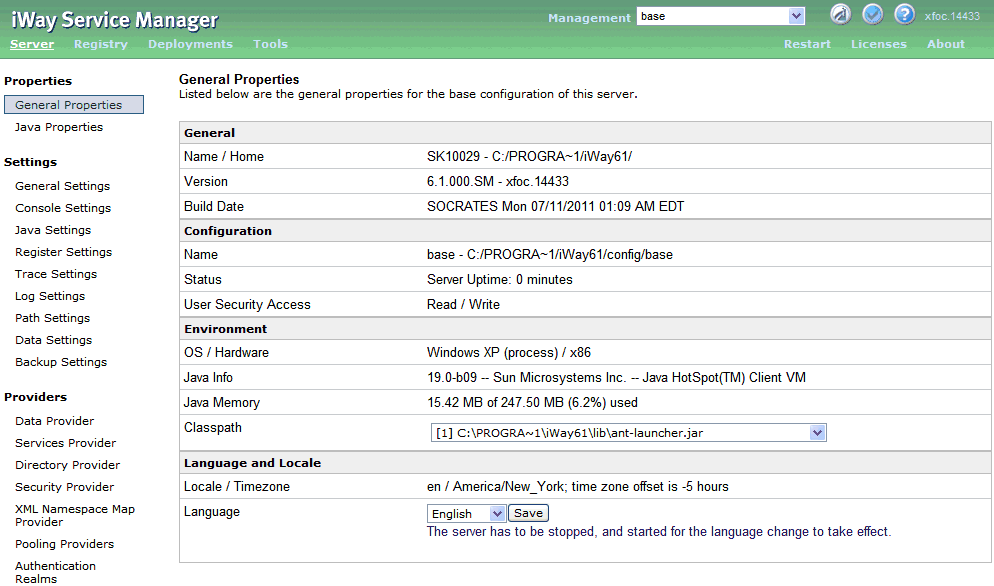Open the Licenses link

879,44
